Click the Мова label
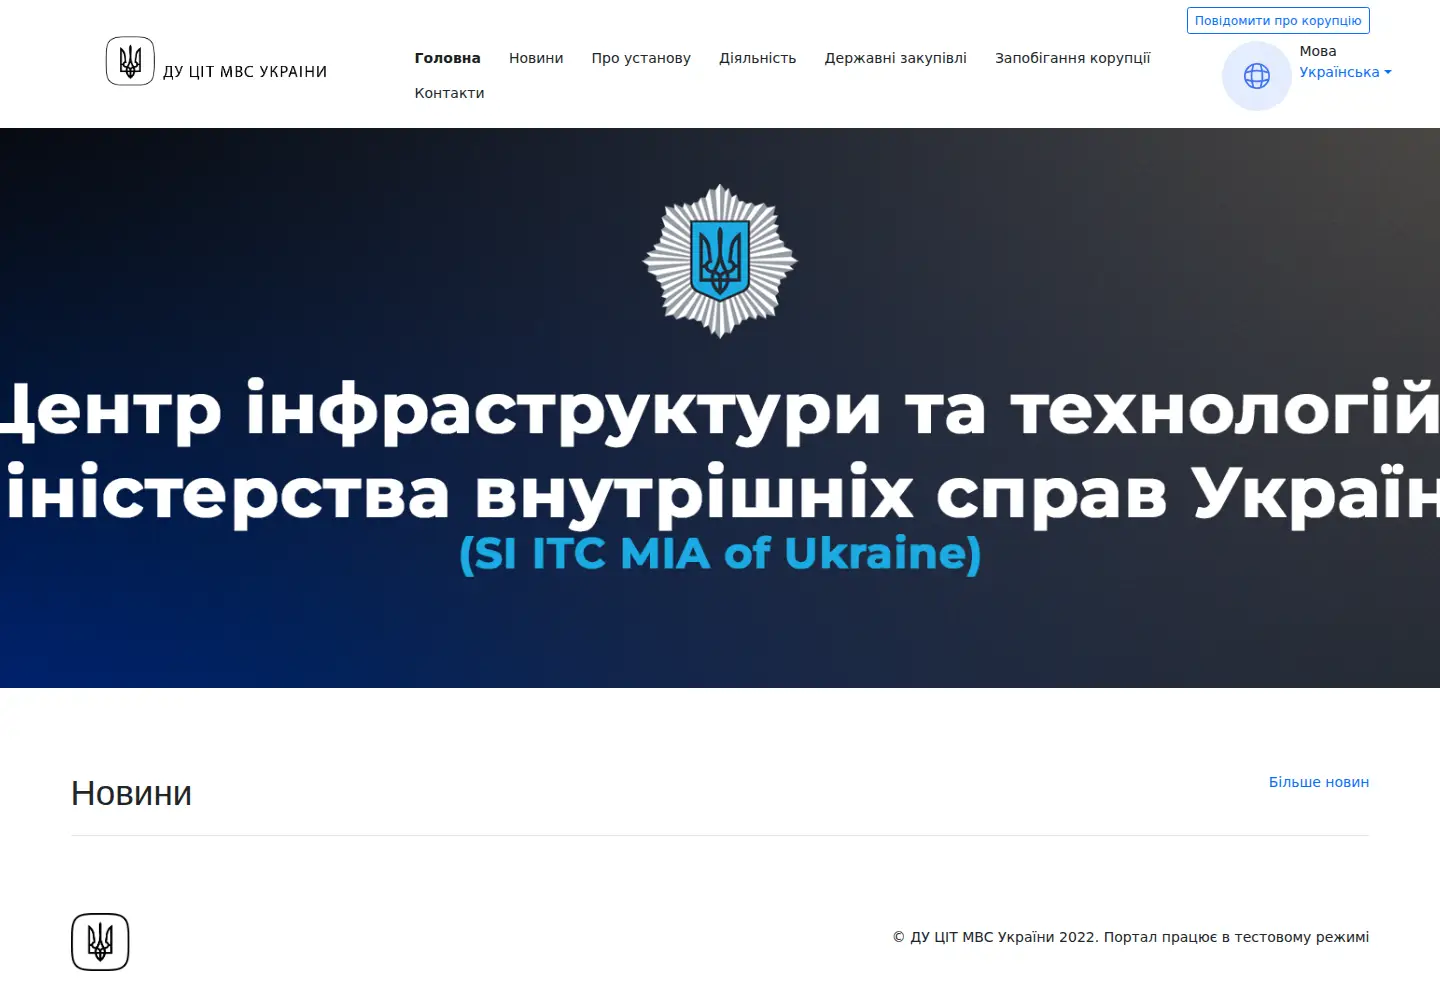 tap(1318, 51)
